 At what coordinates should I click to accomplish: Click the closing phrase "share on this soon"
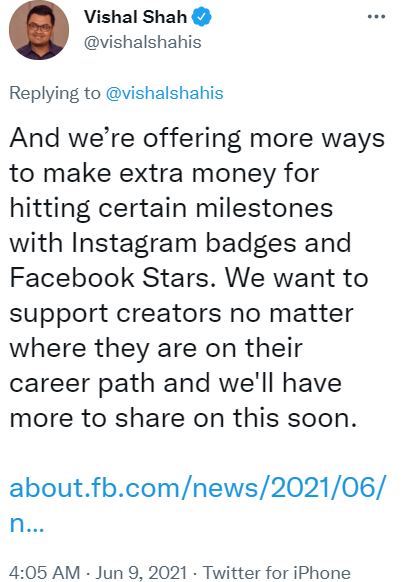[x=236, y=418]
